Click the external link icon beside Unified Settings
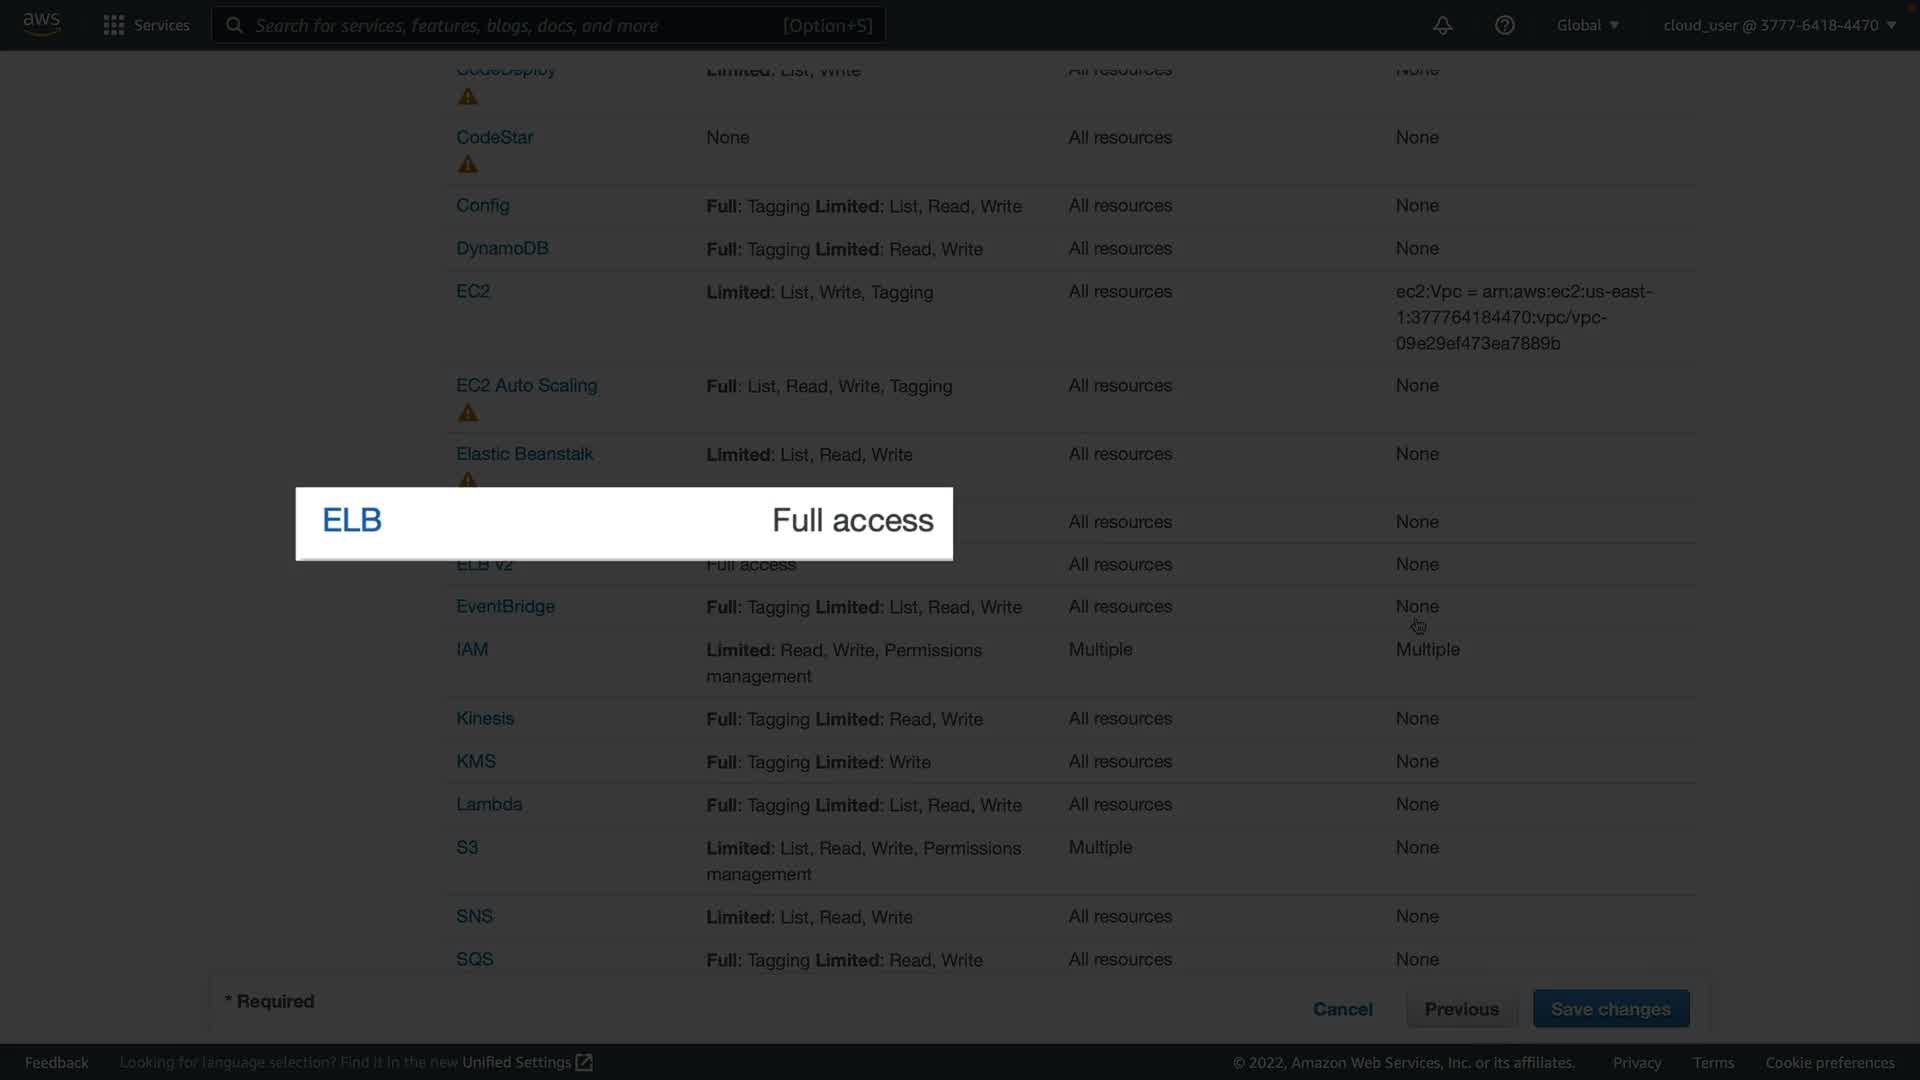 (x=585, y=1062)
